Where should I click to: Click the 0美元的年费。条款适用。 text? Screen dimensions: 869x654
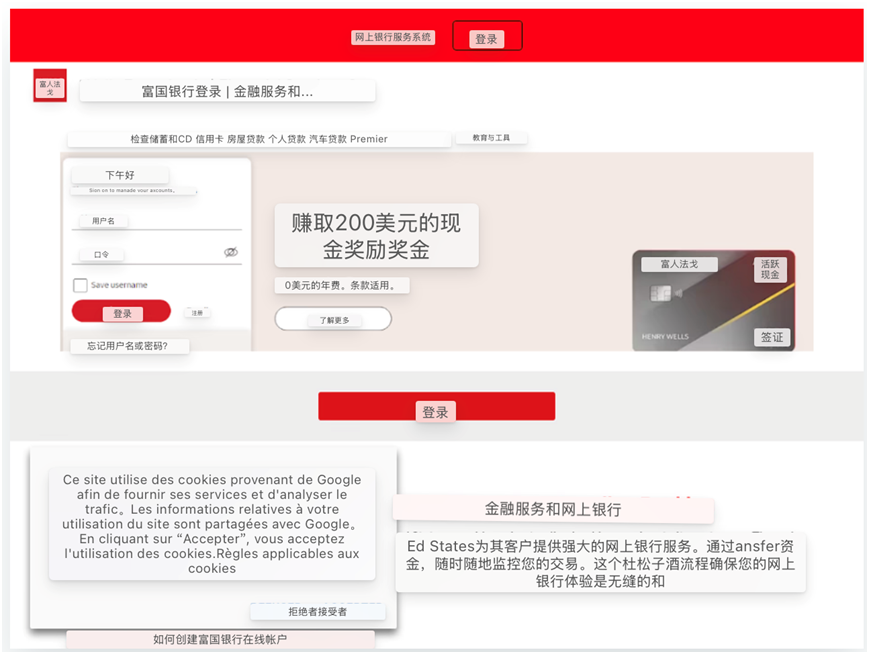tap(342, 285)
